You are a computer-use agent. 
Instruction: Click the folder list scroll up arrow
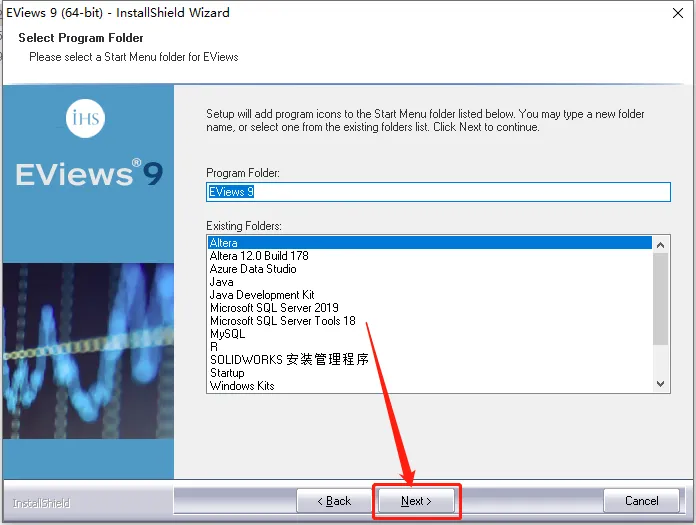click(660, 245)
